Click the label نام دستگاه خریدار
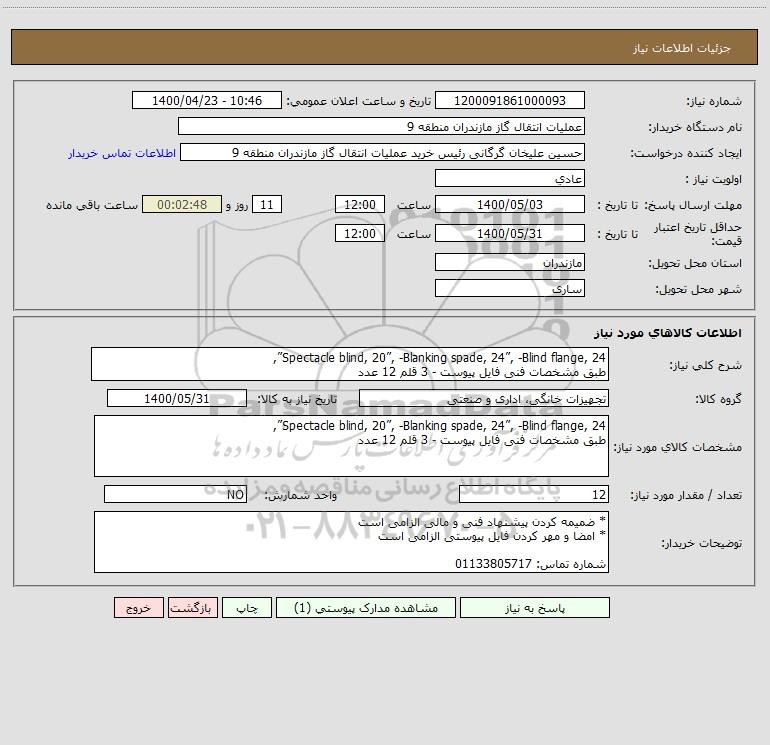Viewport: 770px width, 745px height. tap(695, 127)
